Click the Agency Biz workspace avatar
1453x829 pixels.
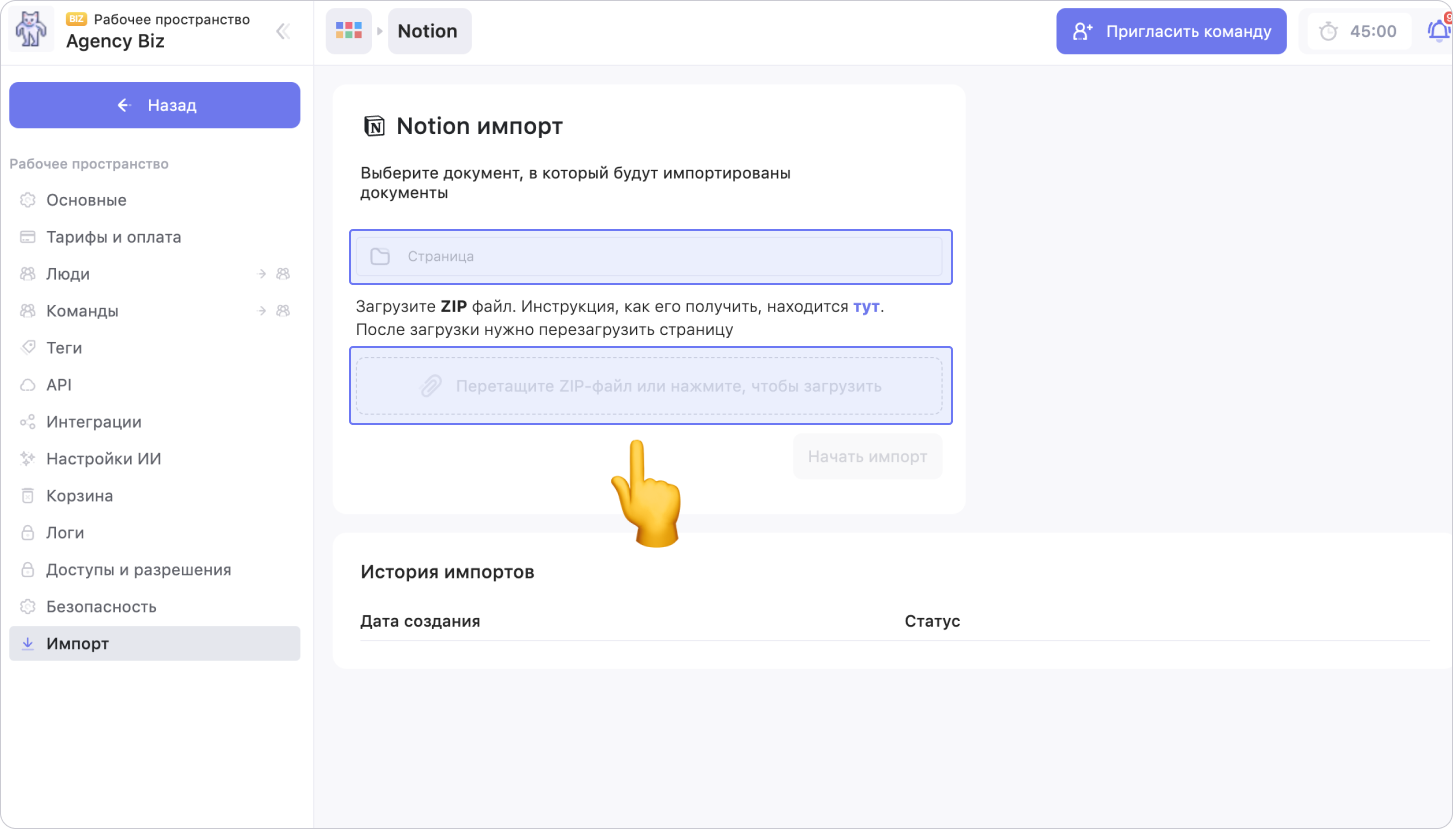pyautogui.click(x=31, y=31)
